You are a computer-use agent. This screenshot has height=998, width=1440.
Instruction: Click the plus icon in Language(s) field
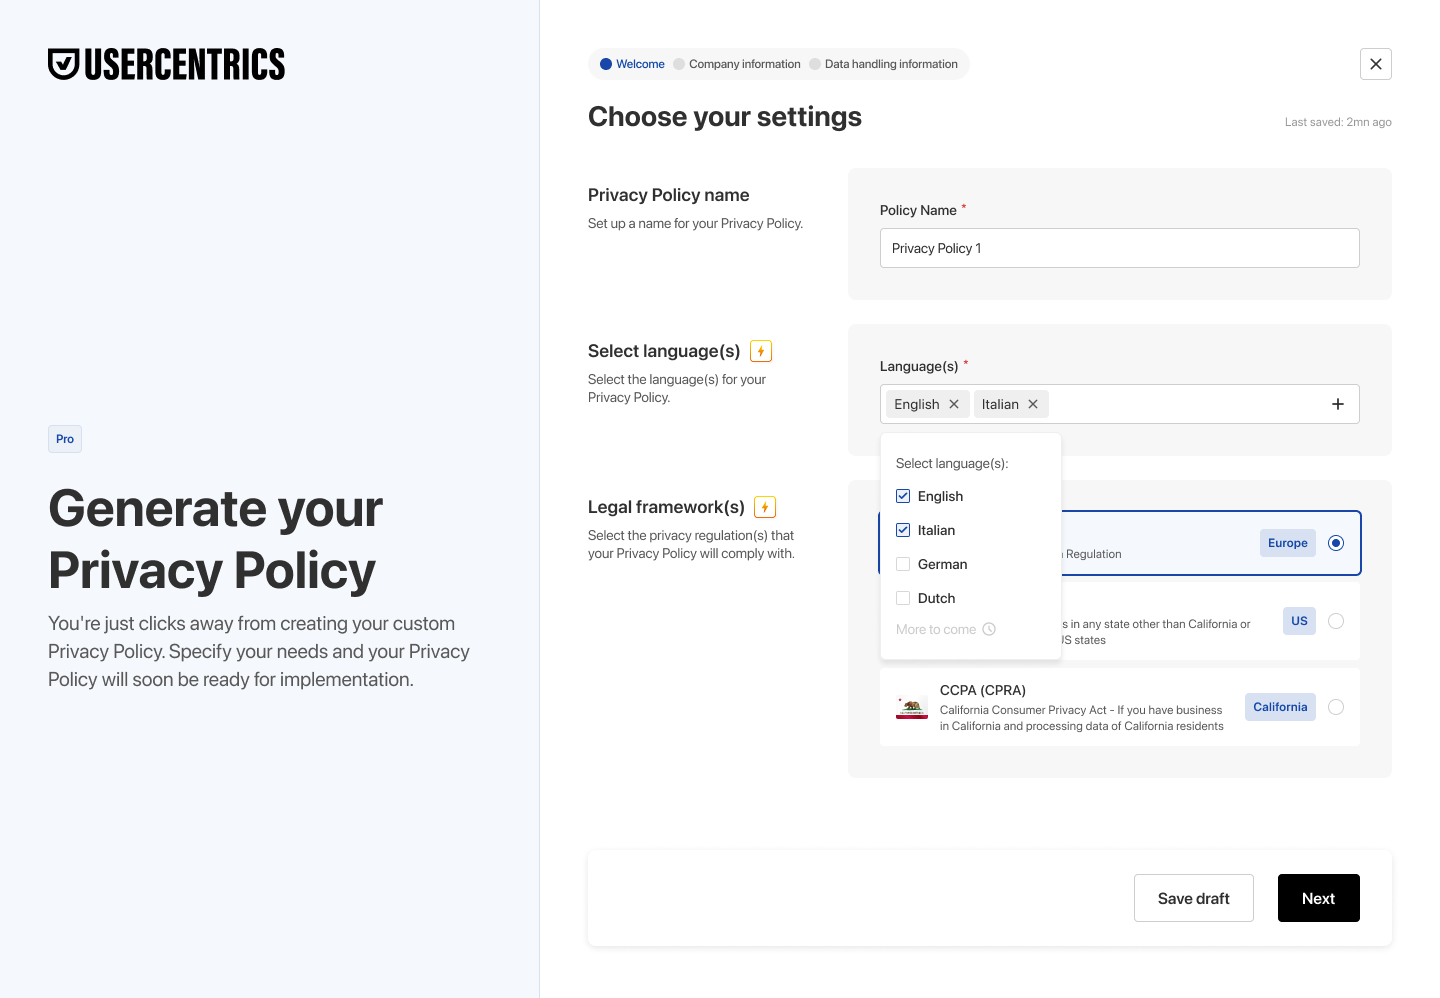tap(1338, 404)
